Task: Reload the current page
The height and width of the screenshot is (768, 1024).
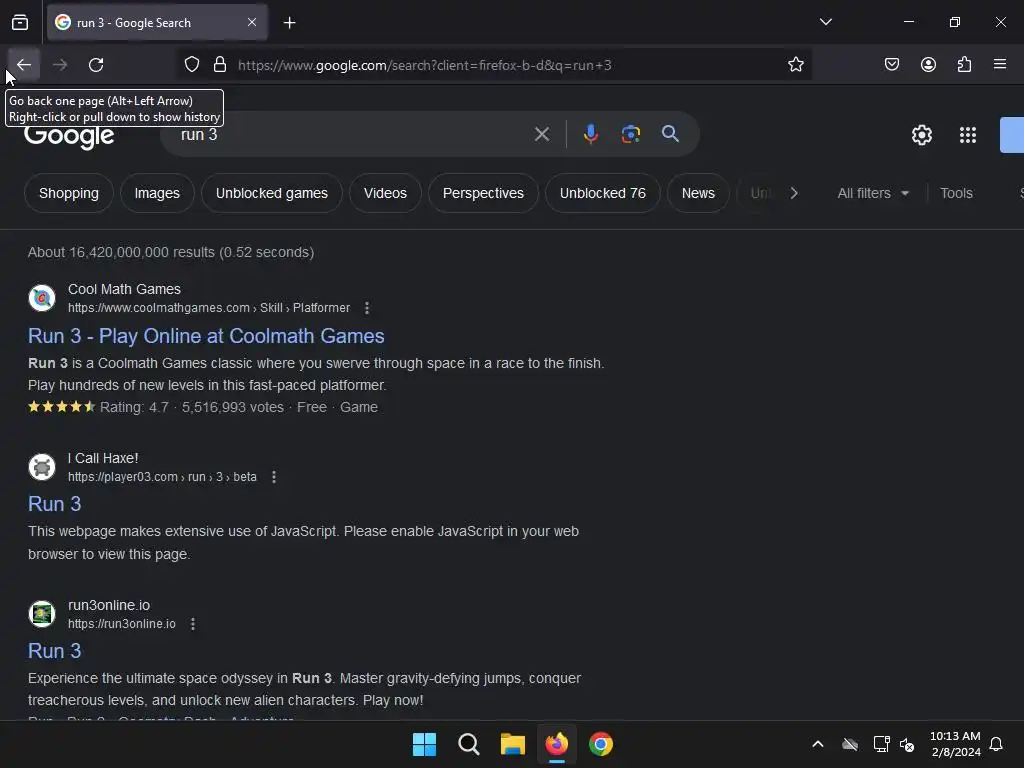Action: [96, 65]
